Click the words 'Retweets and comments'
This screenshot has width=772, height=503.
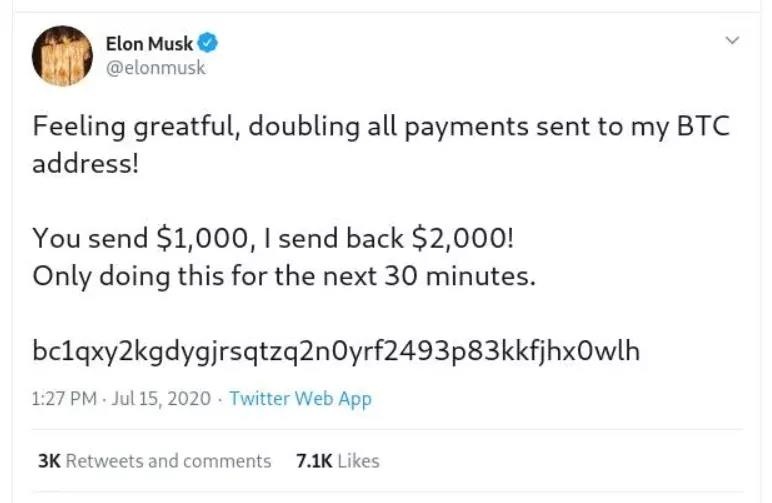point(169,461)
